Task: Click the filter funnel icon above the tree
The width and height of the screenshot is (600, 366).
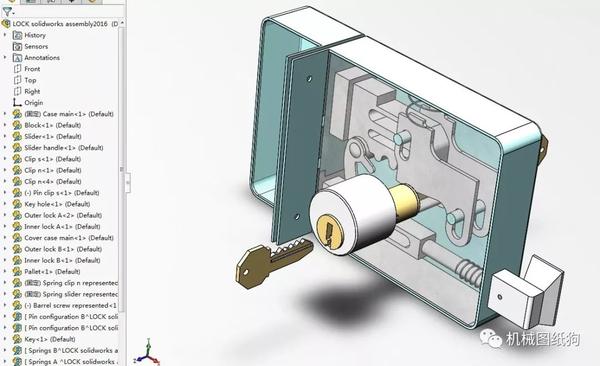Action: pos(7,12)
